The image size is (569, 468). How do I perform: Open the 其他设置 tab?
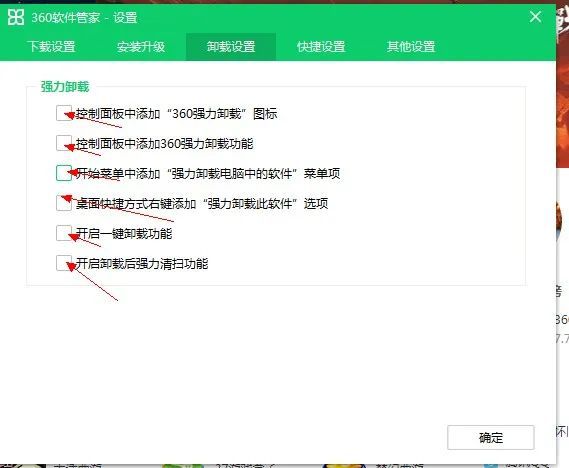[411, 46]
